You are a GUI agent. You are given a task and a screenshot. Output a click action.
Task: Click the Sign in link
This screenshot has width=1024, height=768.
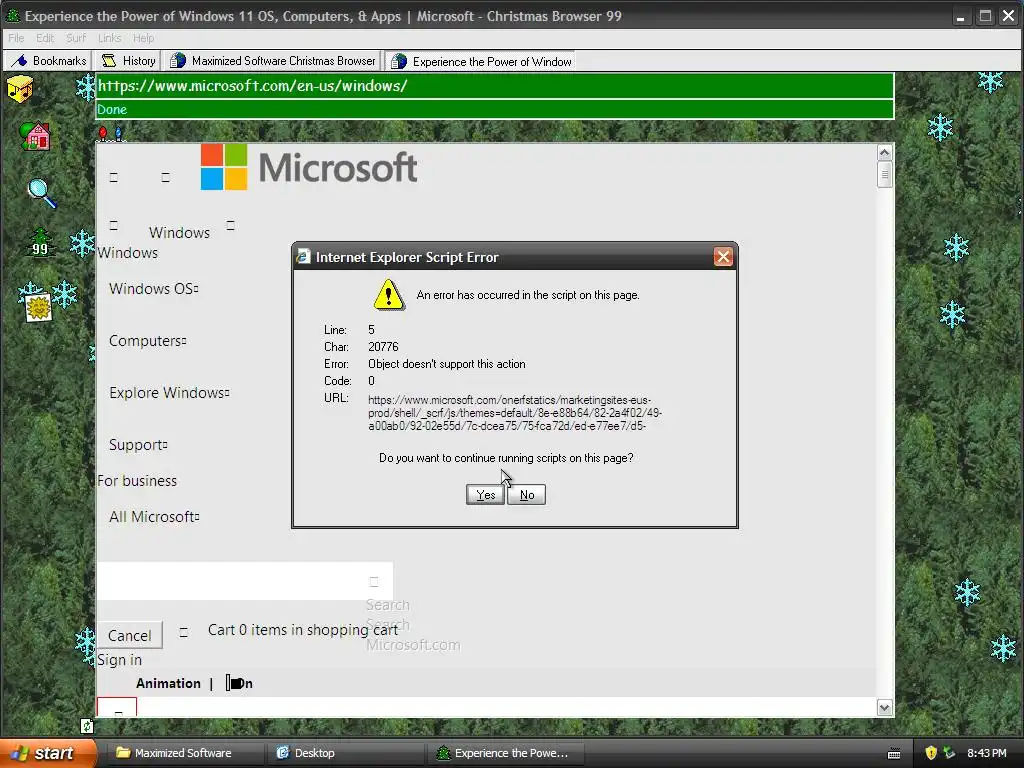coord(120,660)
